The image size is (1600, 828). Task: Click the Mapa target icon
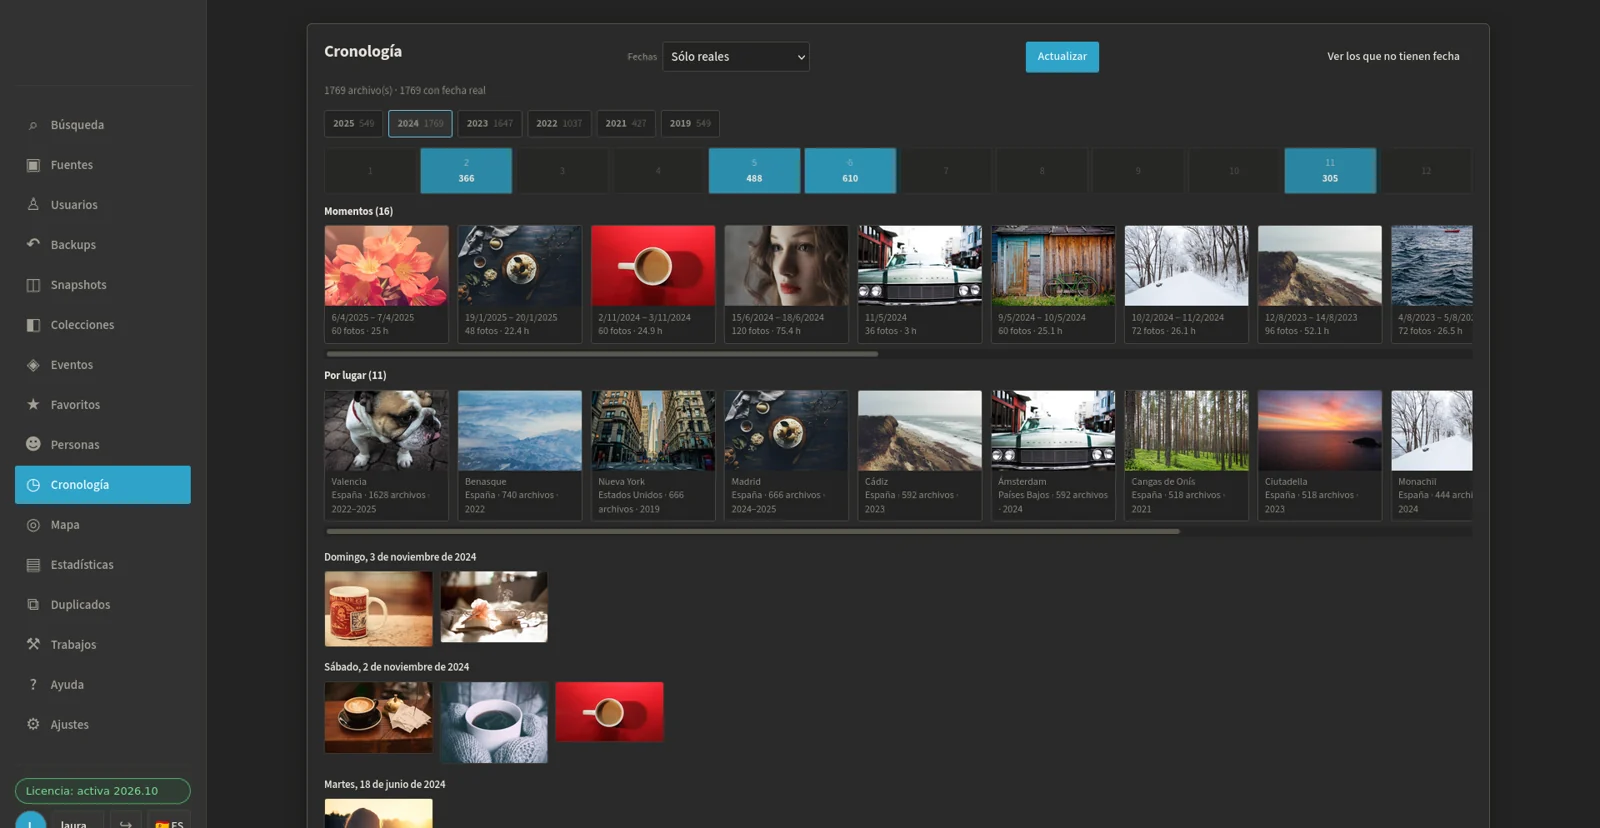33,525
